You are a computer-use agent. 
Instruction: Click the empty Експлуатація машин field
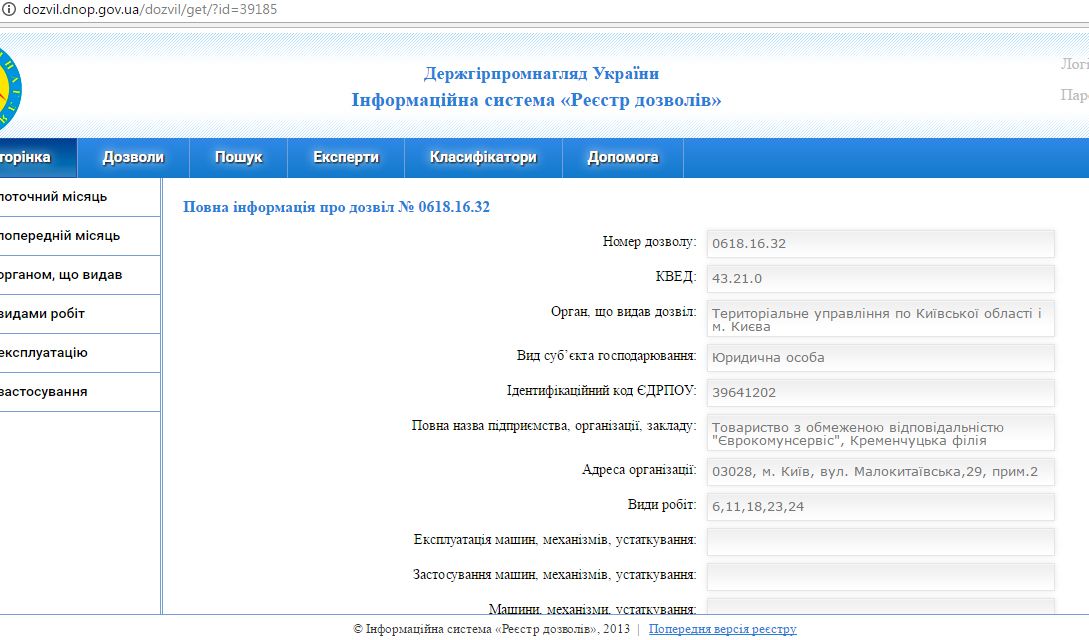tap(880, 541)
